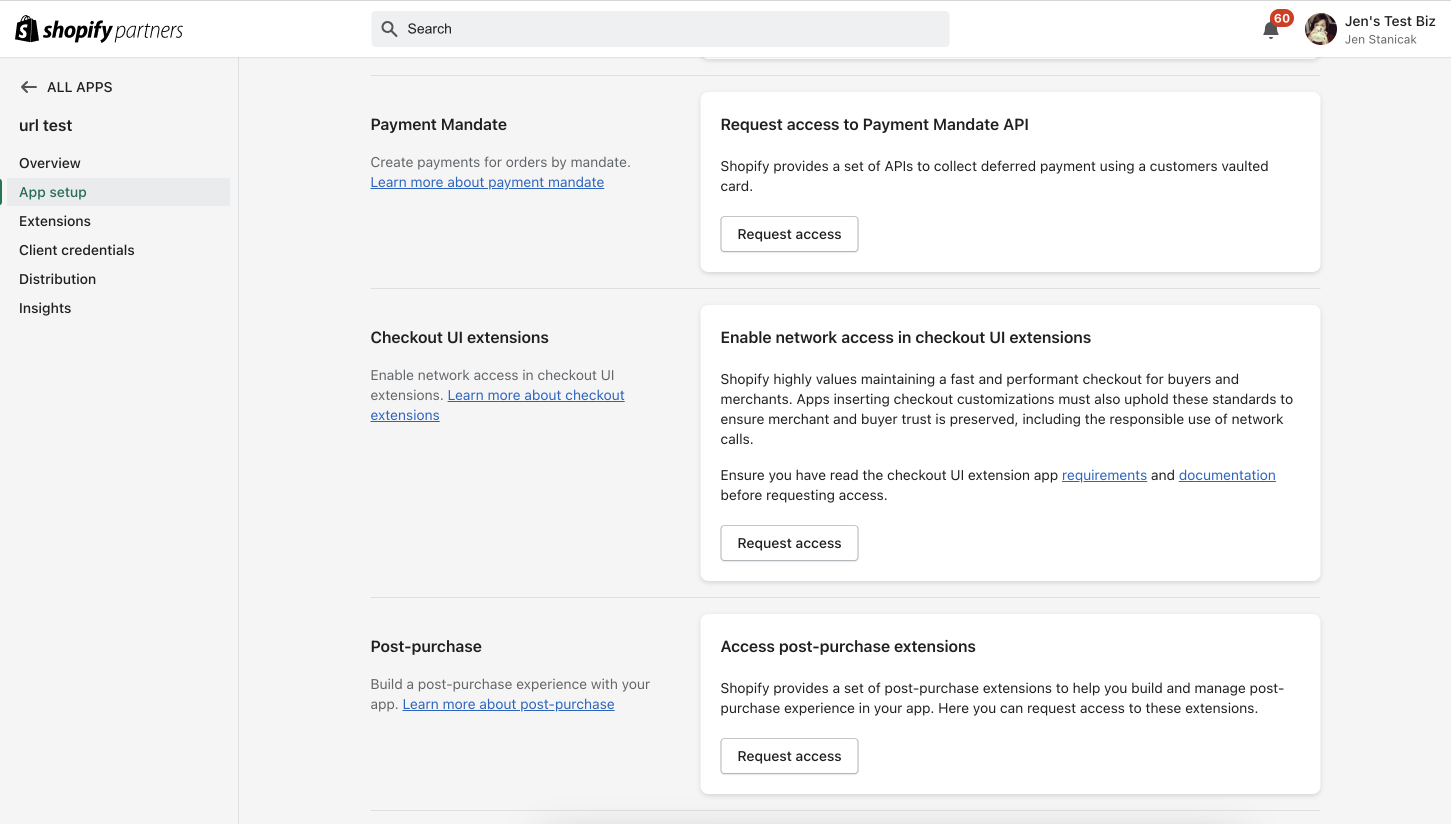Click the back arrow beside All Apps
Viewport: 1451px width, 824px height.
coord(29,87)
